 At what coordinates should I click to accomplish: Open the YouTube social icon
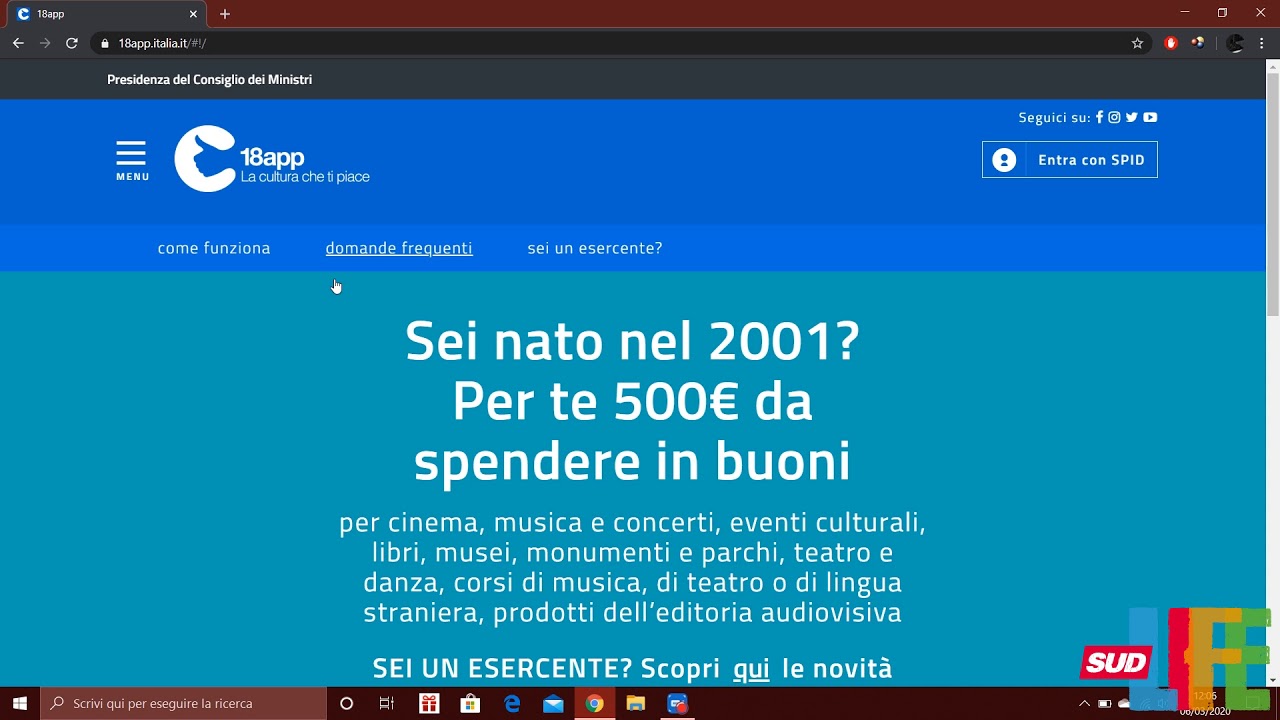tap(1150, 117)
